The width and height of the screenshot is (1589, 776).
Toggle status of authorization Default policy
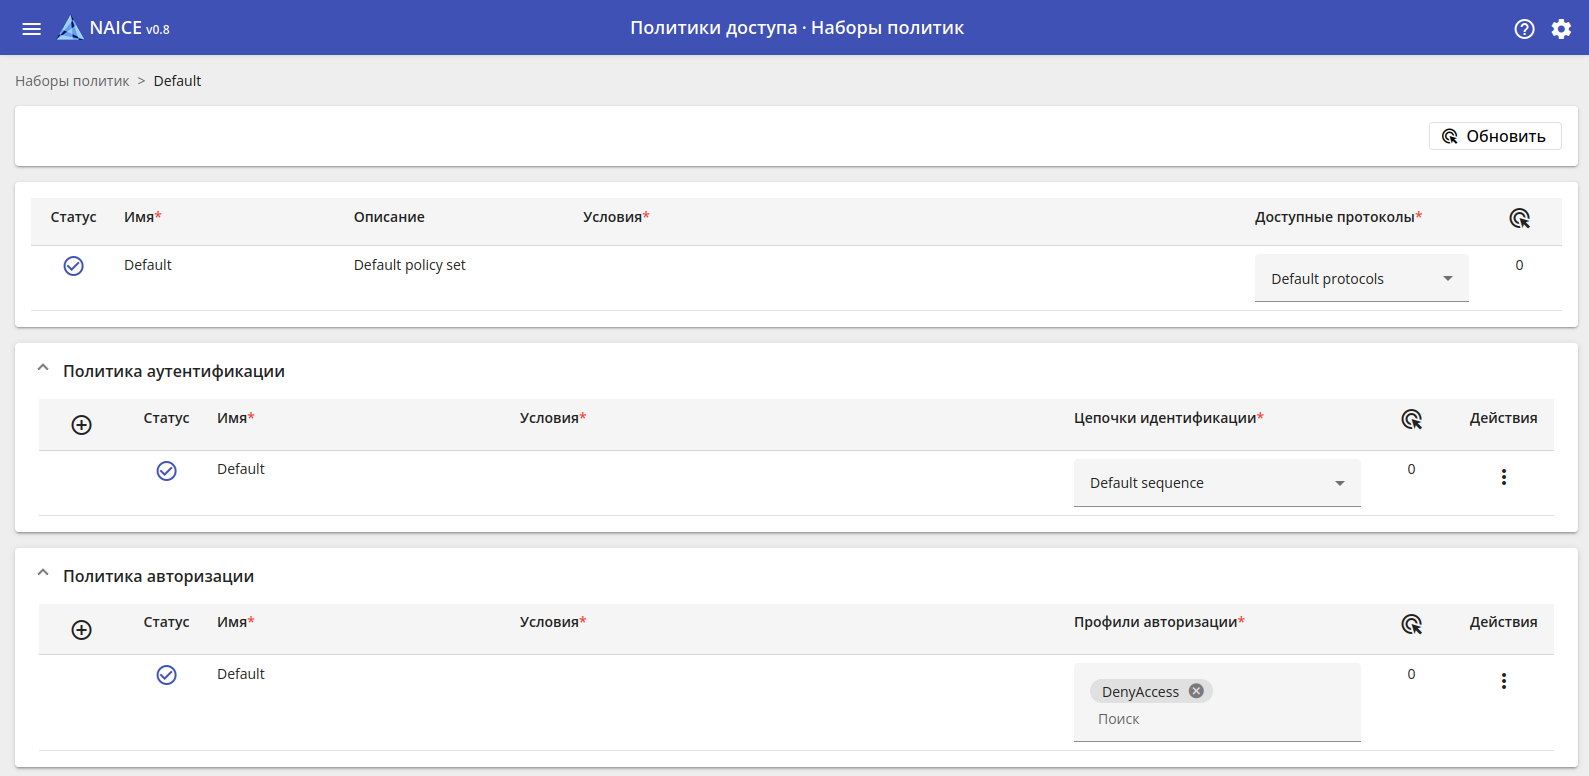point(167,675)
